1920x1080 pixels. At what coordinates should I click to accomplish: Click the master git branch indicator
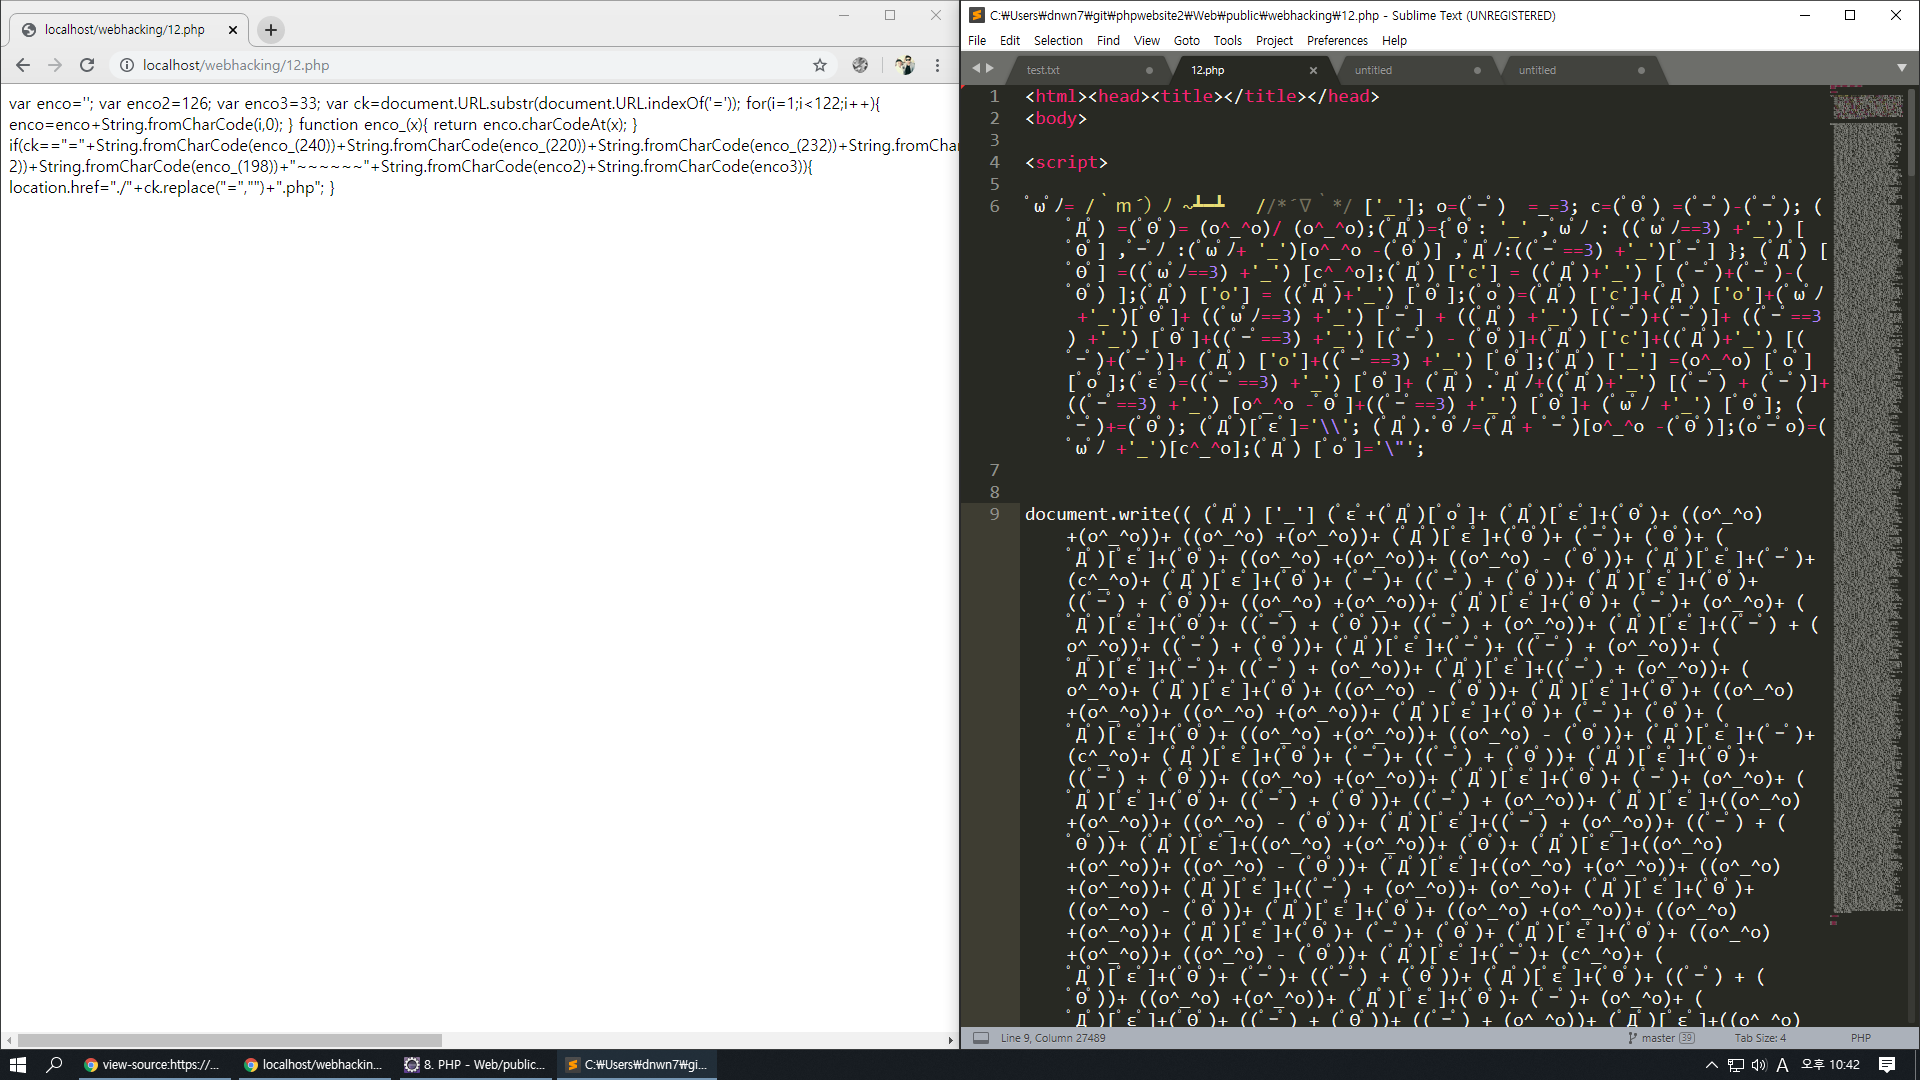1657,1038
